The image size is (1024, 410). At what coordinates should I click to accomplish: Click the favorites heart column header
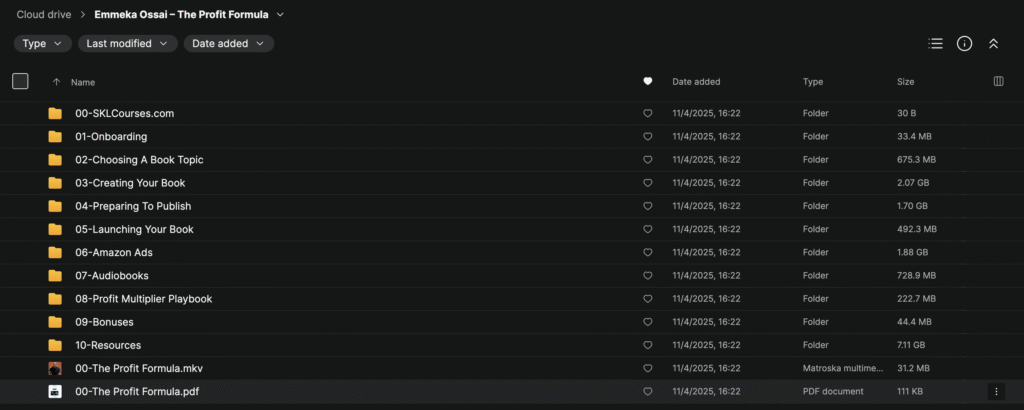(x=648, y=82)
